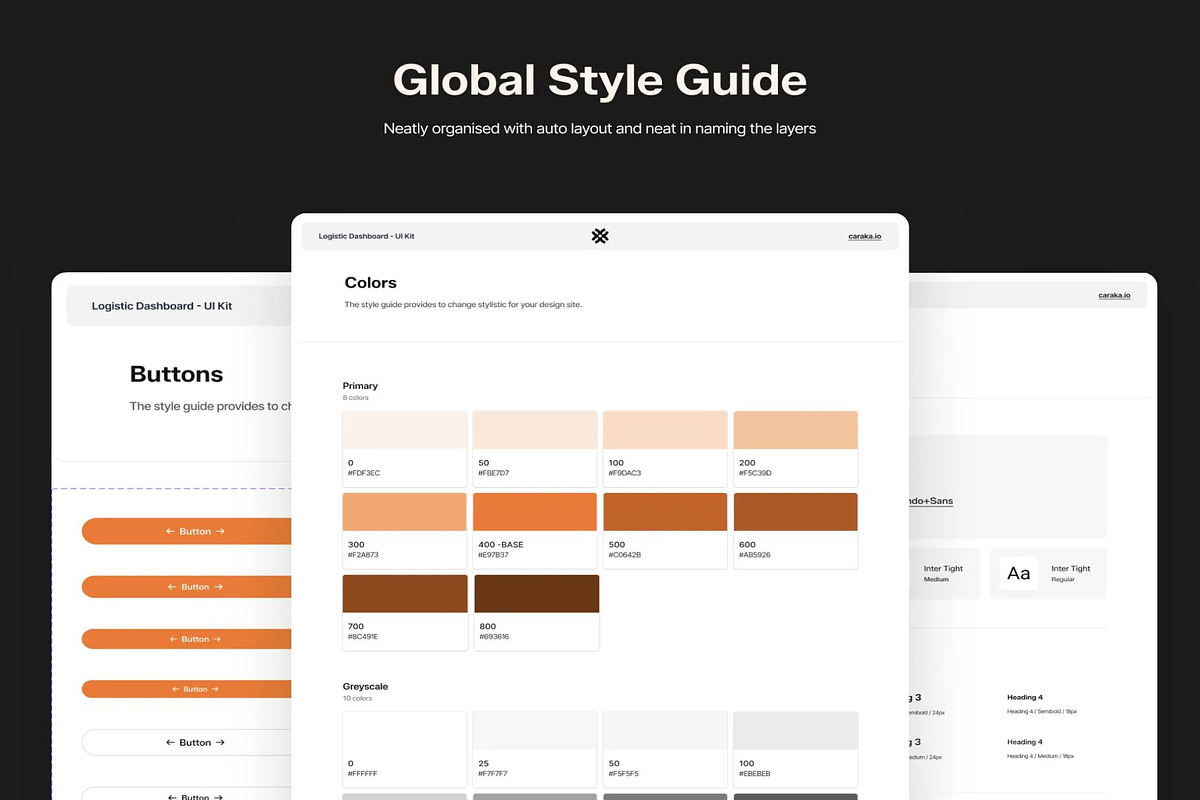Click the Aa preview tile for Inter Tight Regular

tap(1018, 573)
